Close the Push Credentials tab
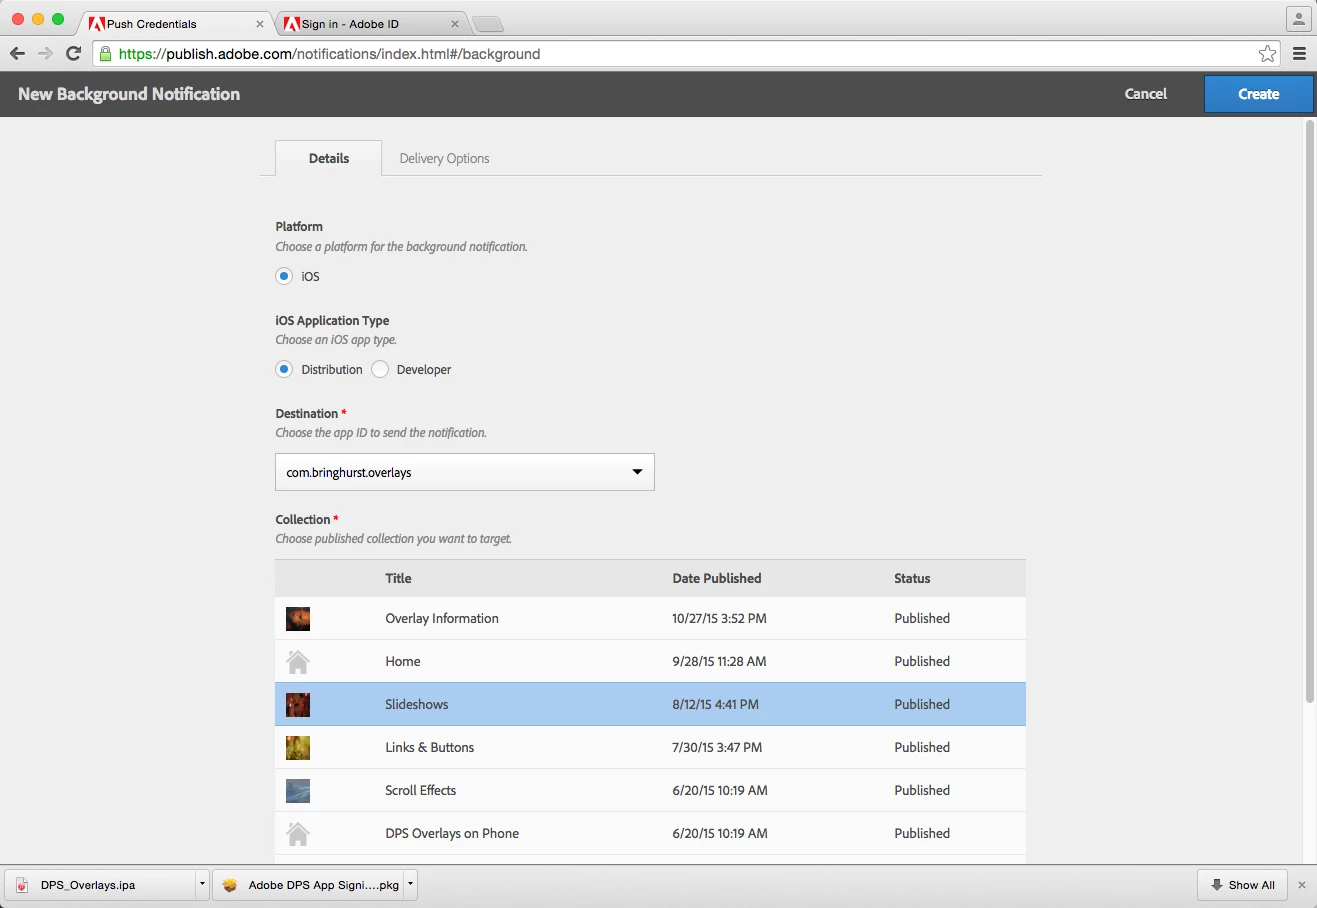1317x908 pixels. coord(260,24)
